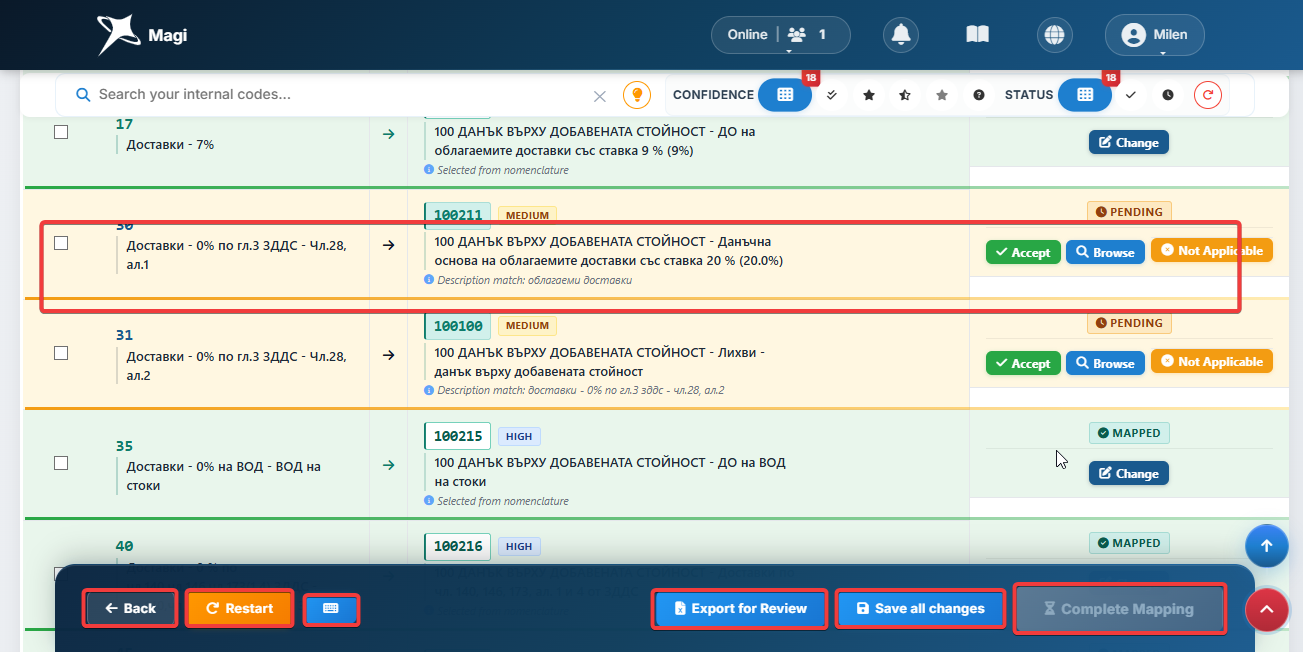This screenshot has height=652, width=1303.
Task: Click MEDIUM badge next to 100211
Action: pyautogui.click(x=527, y=215)
